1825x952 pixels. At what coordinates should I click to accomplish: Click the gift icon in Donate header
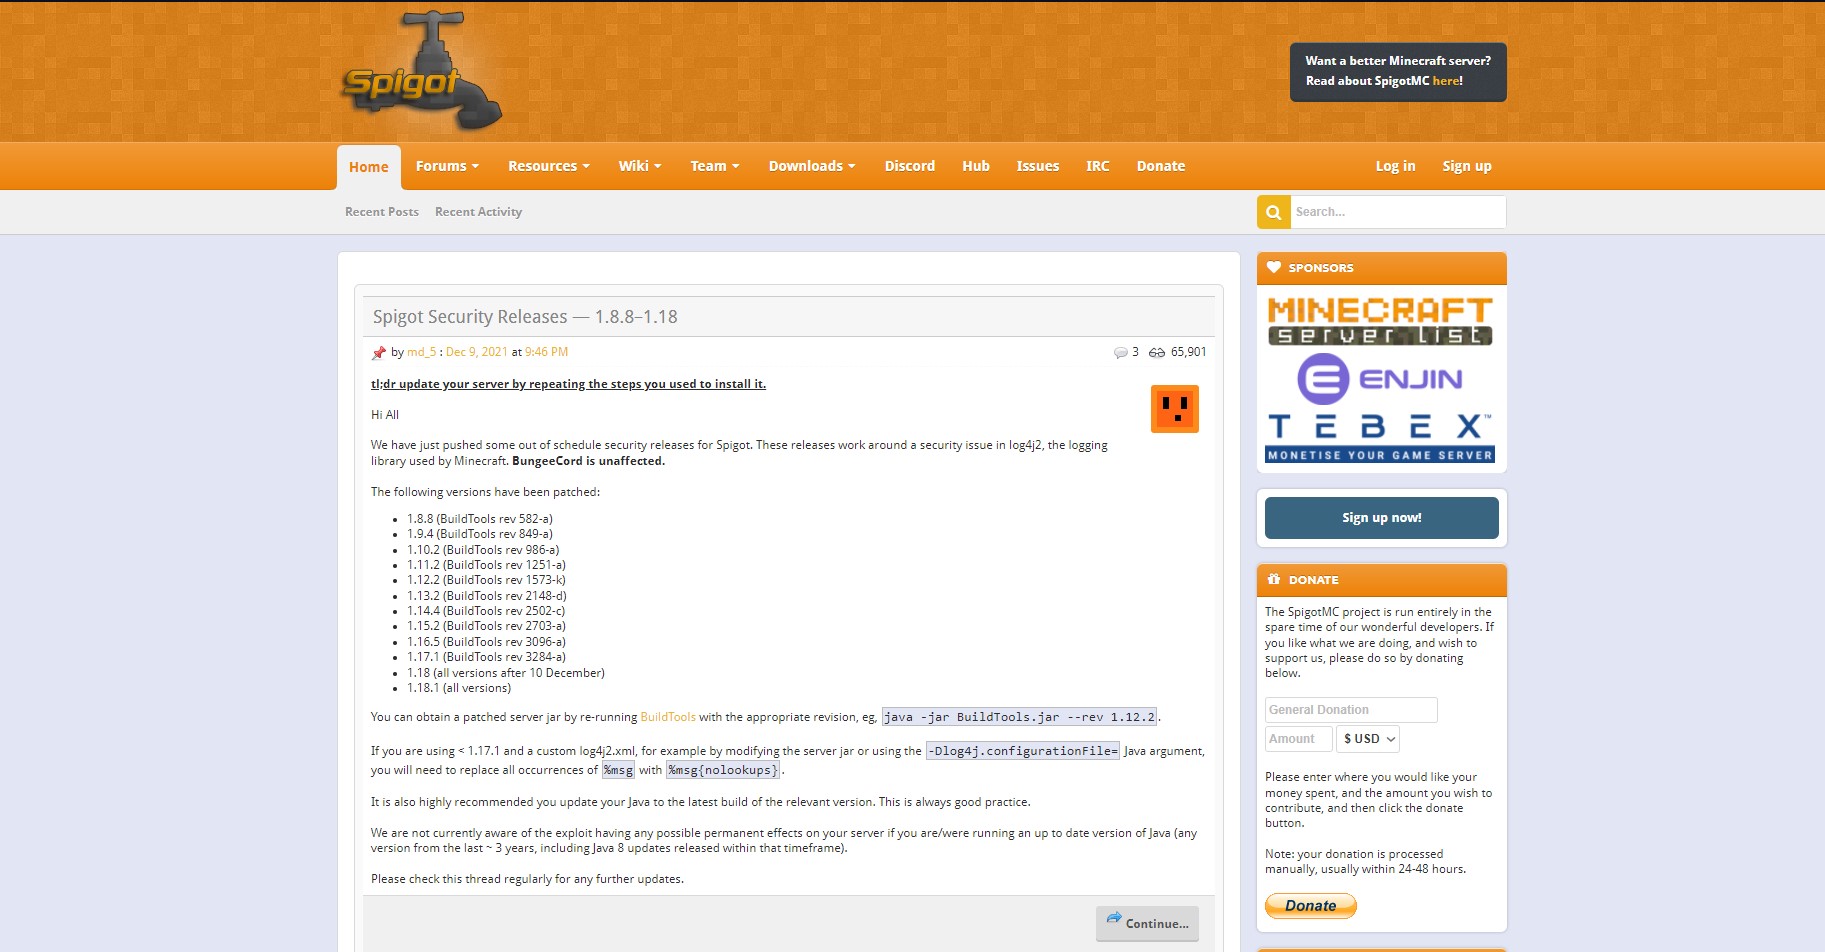pos(1273,580)
